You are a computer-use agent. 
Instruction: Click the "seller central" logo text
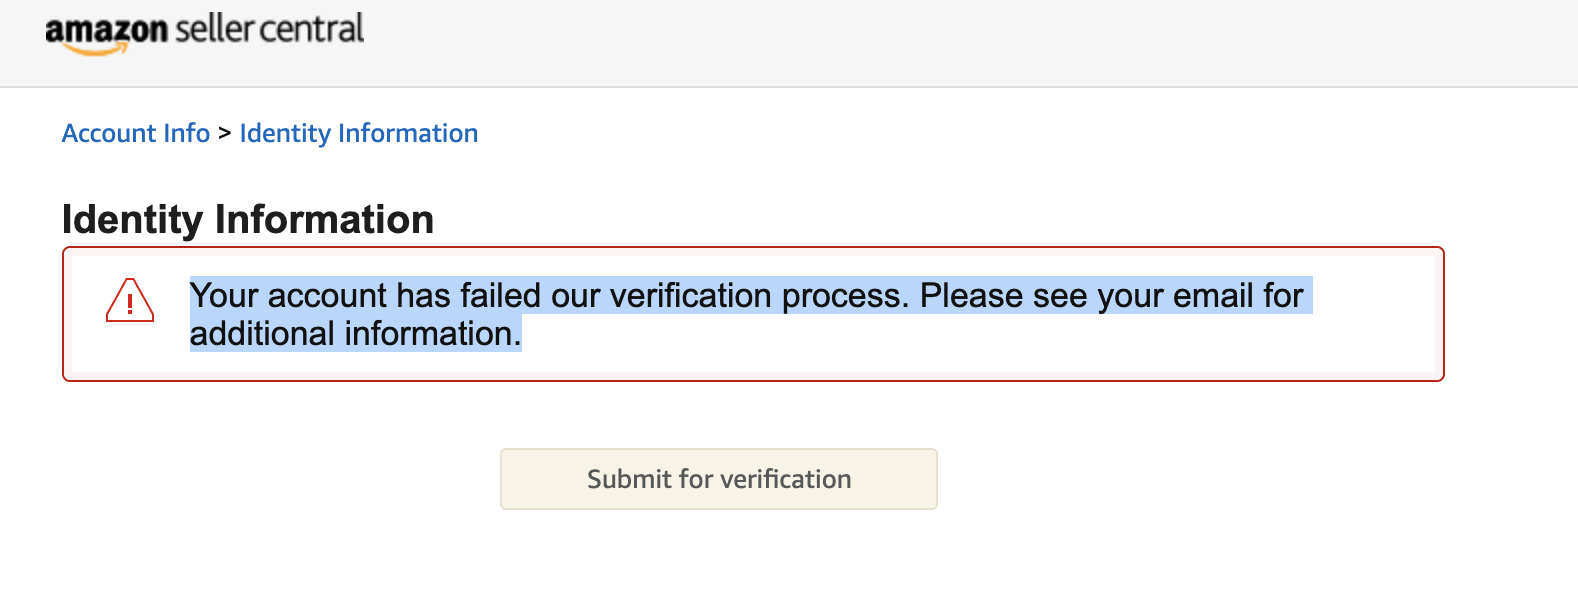click(x=270, y=29)
